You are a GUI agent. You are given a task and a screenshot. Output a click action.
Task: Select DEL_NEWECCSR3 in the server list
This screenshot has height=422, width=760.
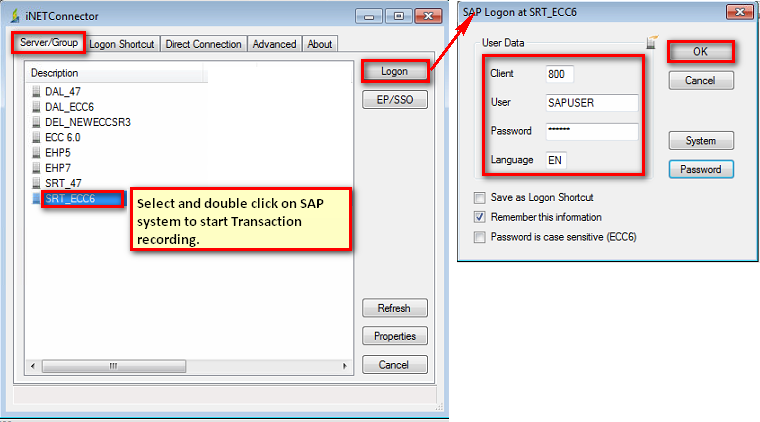click(88, 122)
